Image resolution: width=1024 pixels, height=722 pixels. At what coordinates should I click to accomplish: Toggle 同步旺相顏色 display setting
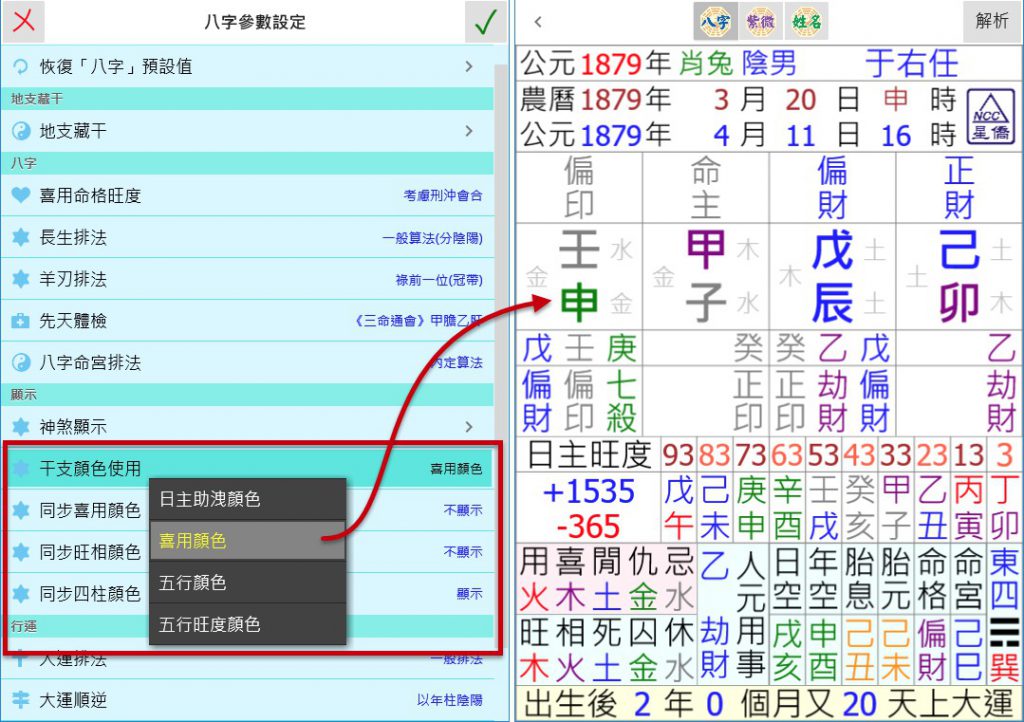pyautogui.click(x=462, y=552)
